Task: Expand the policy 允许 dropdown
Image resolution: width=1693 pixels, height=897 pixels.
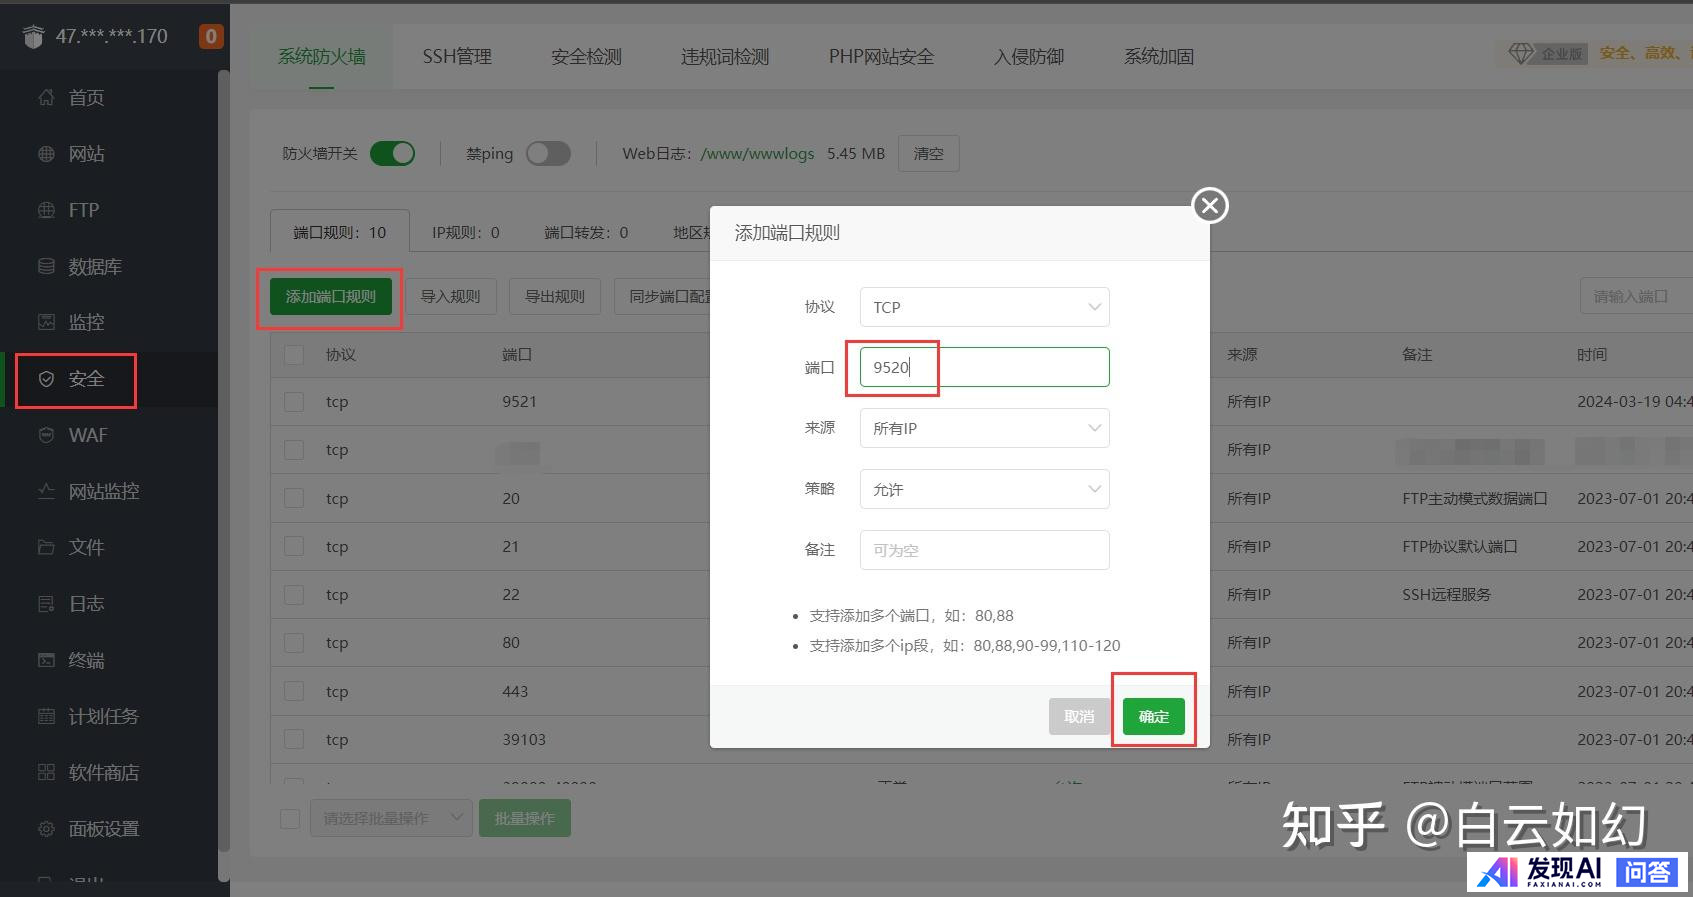Action: (984, 489)
